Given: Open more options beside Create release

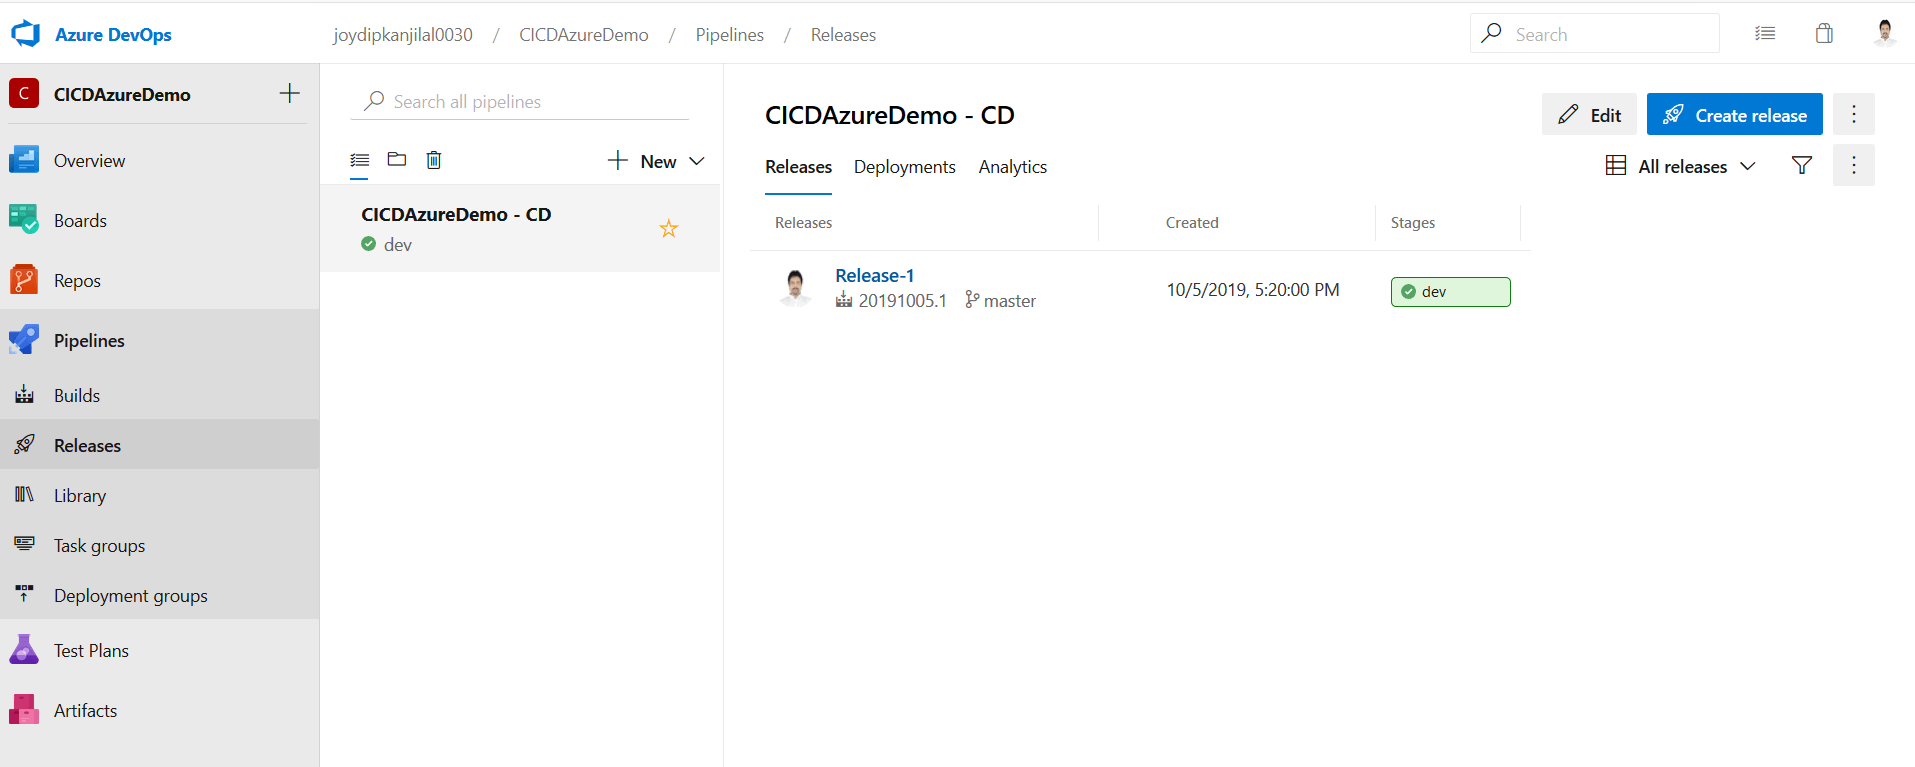Looking at the screenshot, I should pos(1854,114).
